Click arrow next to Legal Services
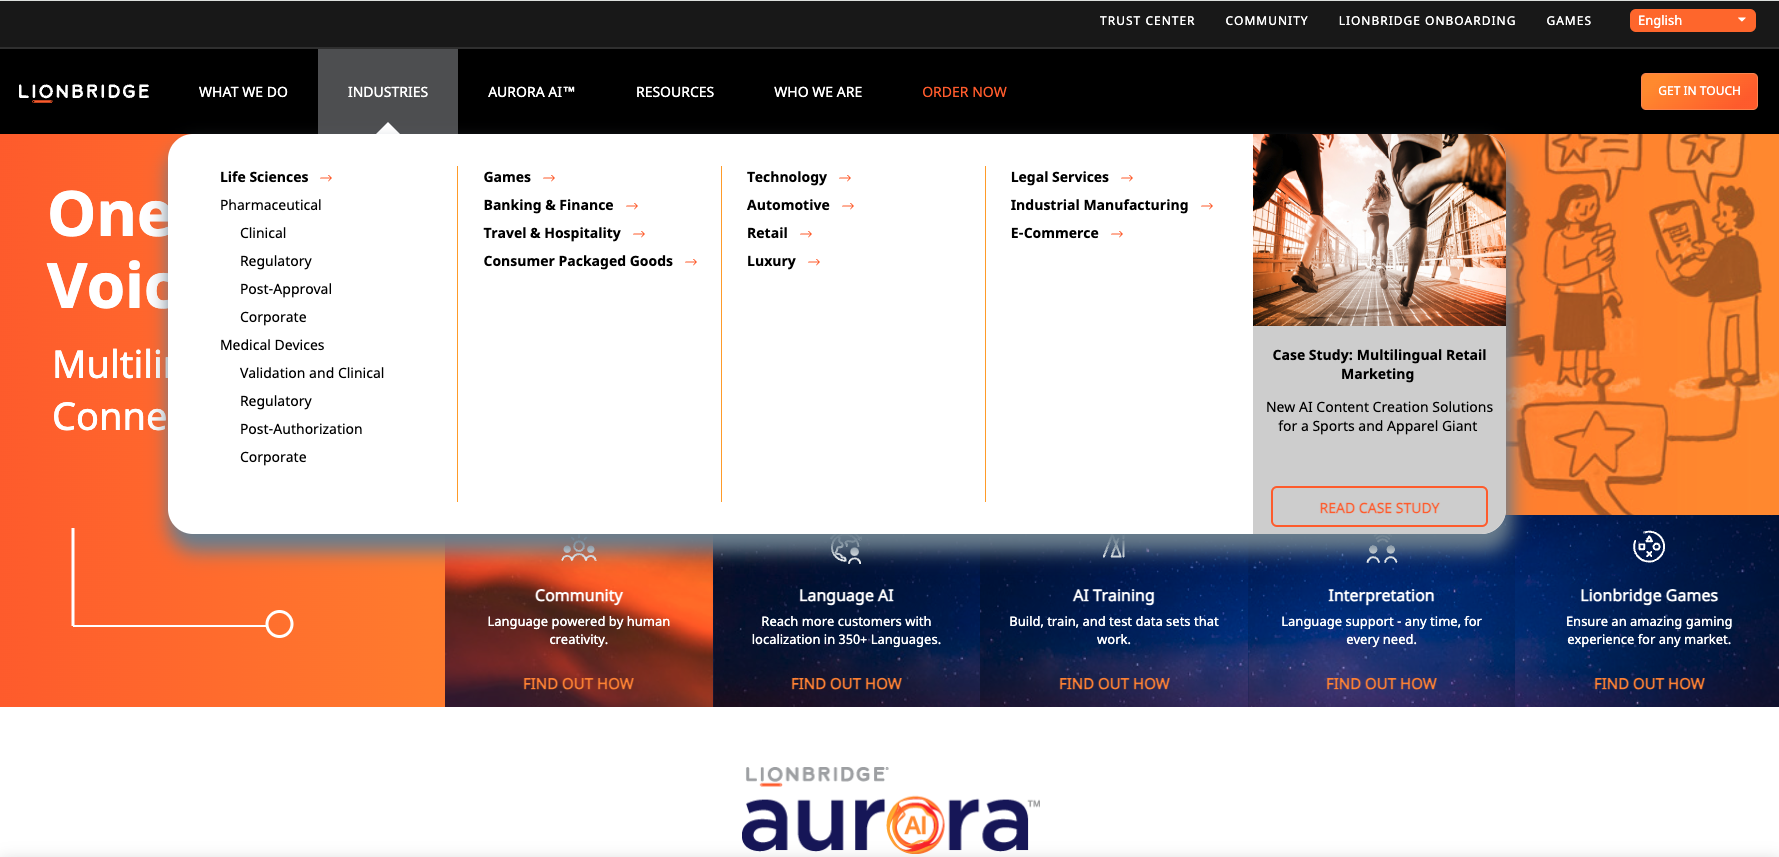Image resolution: width=1779 pixels, height=857 pixels. tap(1127, 178)
